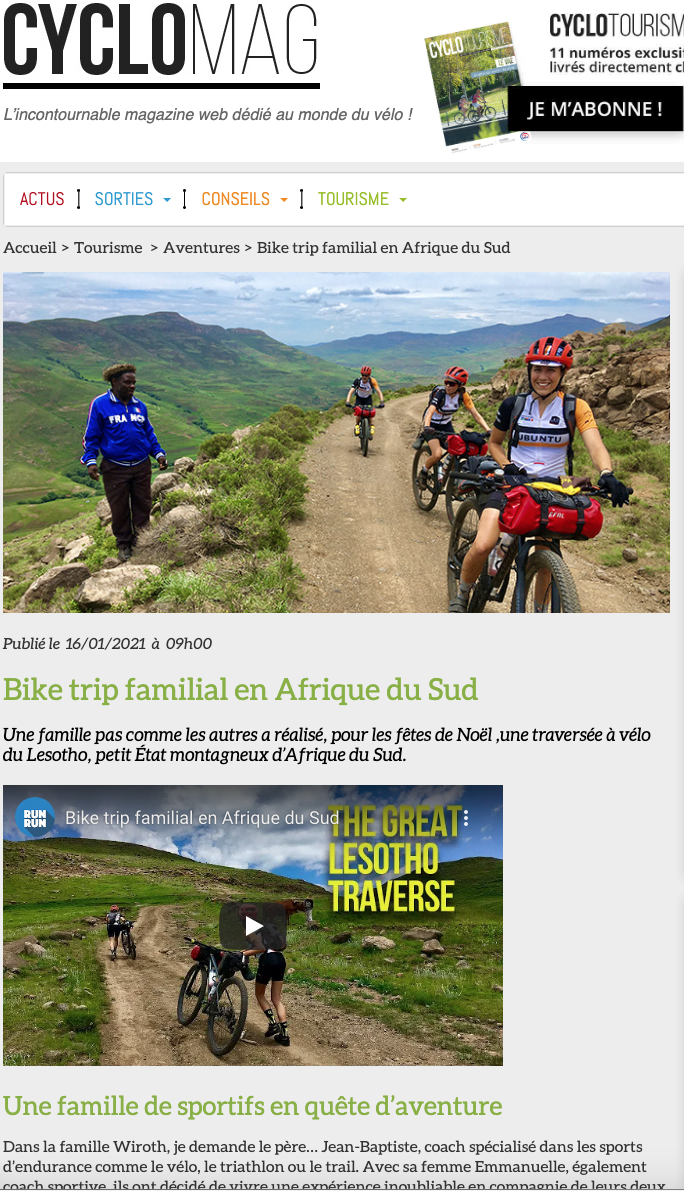Click the Run Run channel avatar icon
The height and width of the screenshot is (1191, 684).
coord(35,817)
